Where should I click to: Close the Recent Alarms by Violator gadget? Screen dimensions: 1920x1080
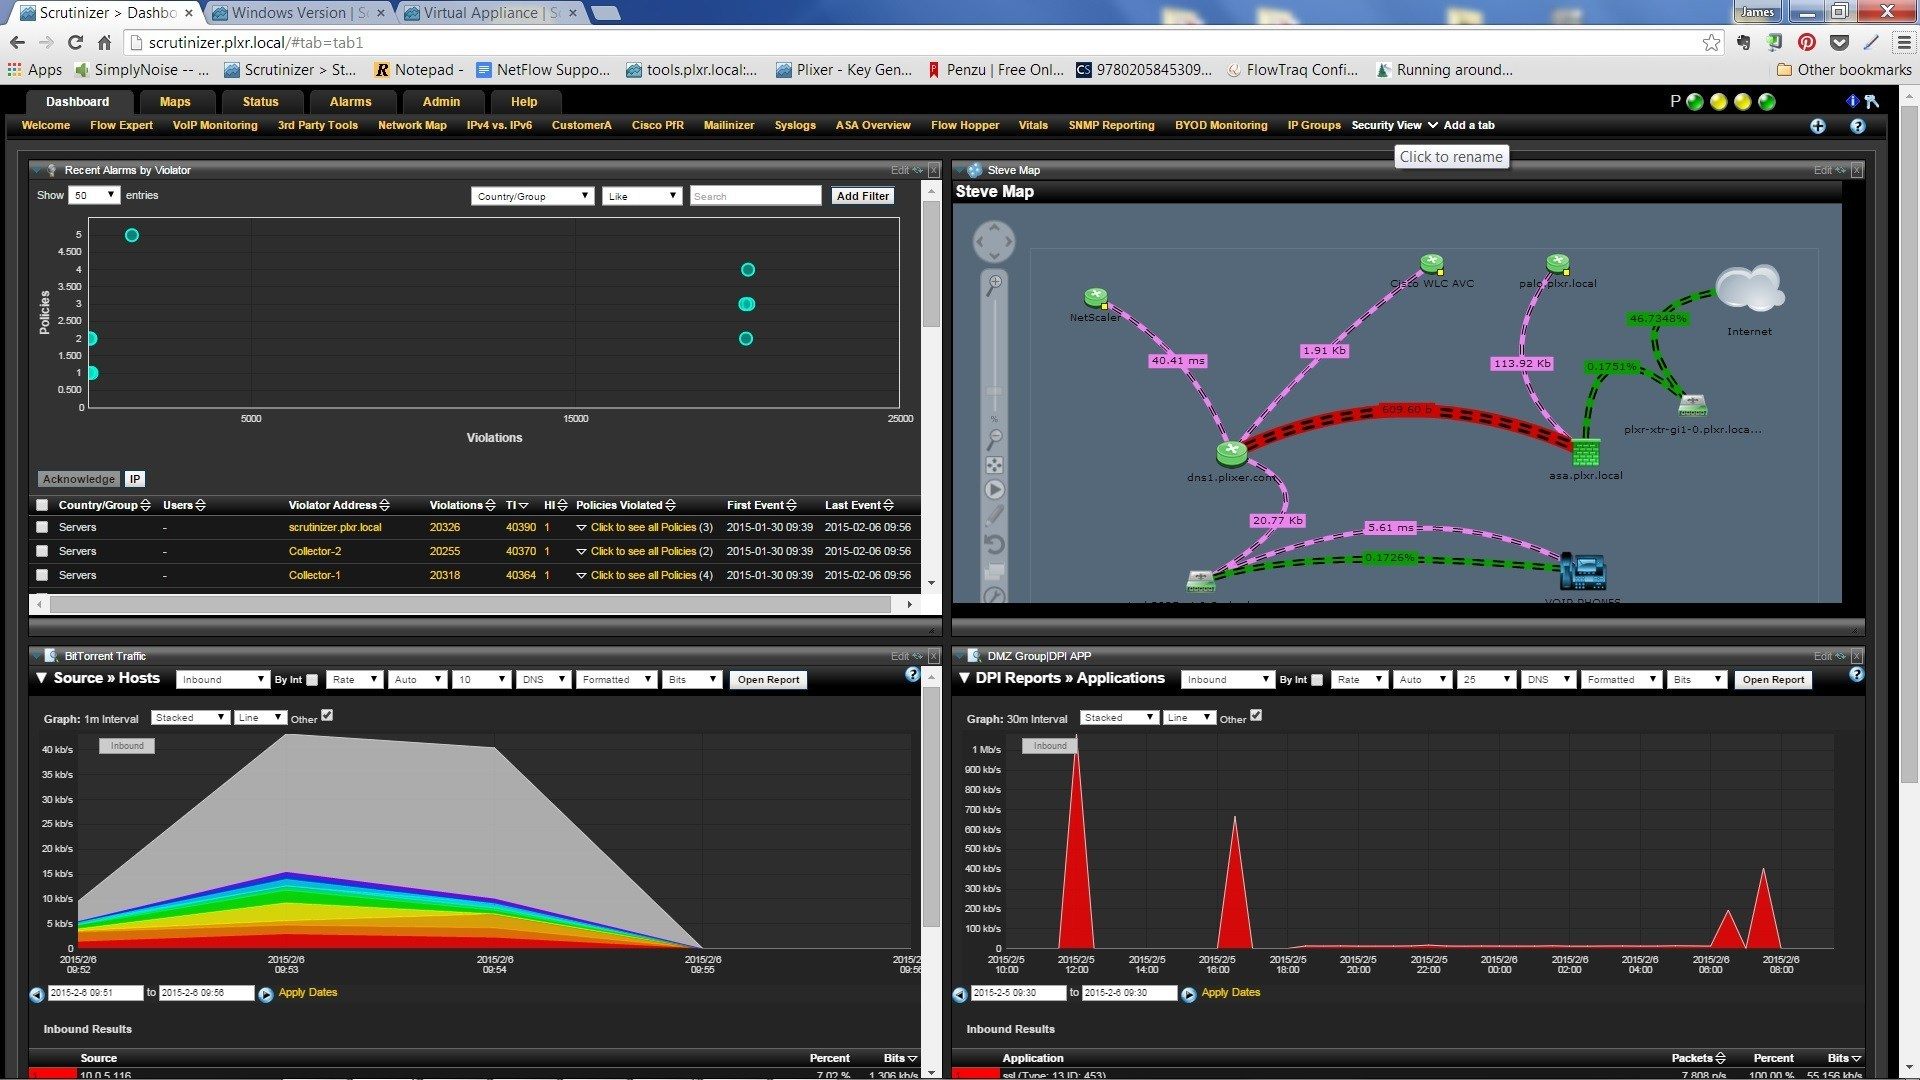click(934, 170)
